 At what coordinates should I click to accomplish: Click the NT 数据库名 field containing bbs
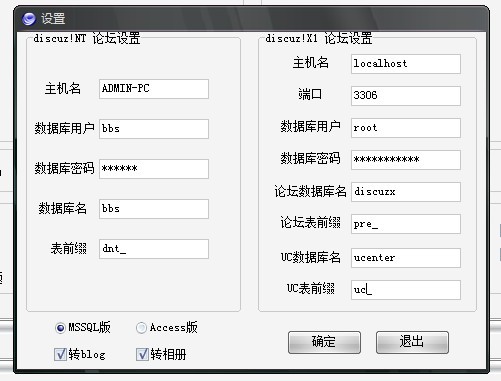(x=154, y=209)
